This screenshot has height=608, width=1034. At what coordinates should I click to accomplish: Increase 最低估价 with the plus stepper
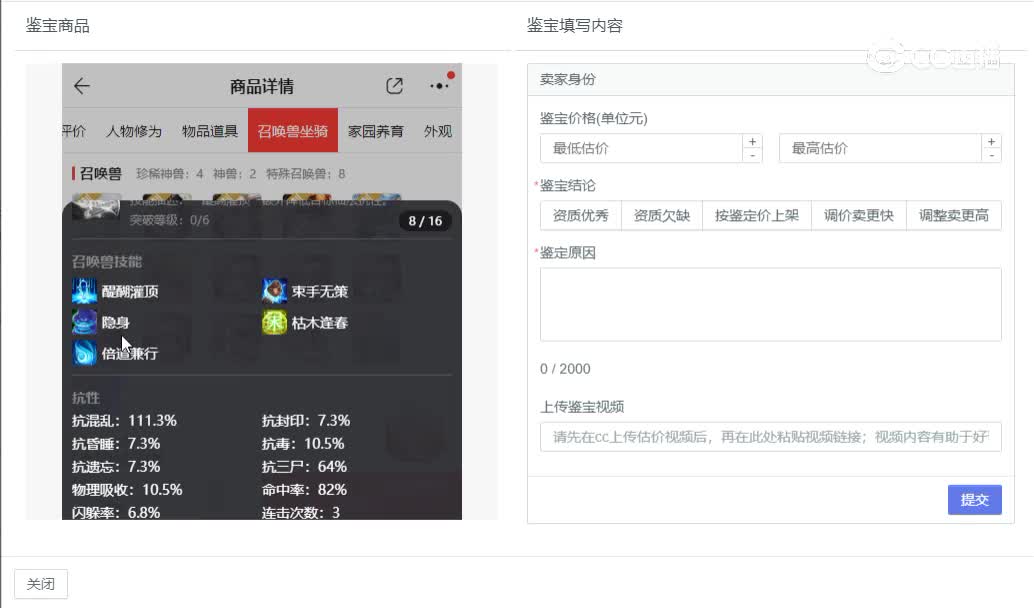752,142
